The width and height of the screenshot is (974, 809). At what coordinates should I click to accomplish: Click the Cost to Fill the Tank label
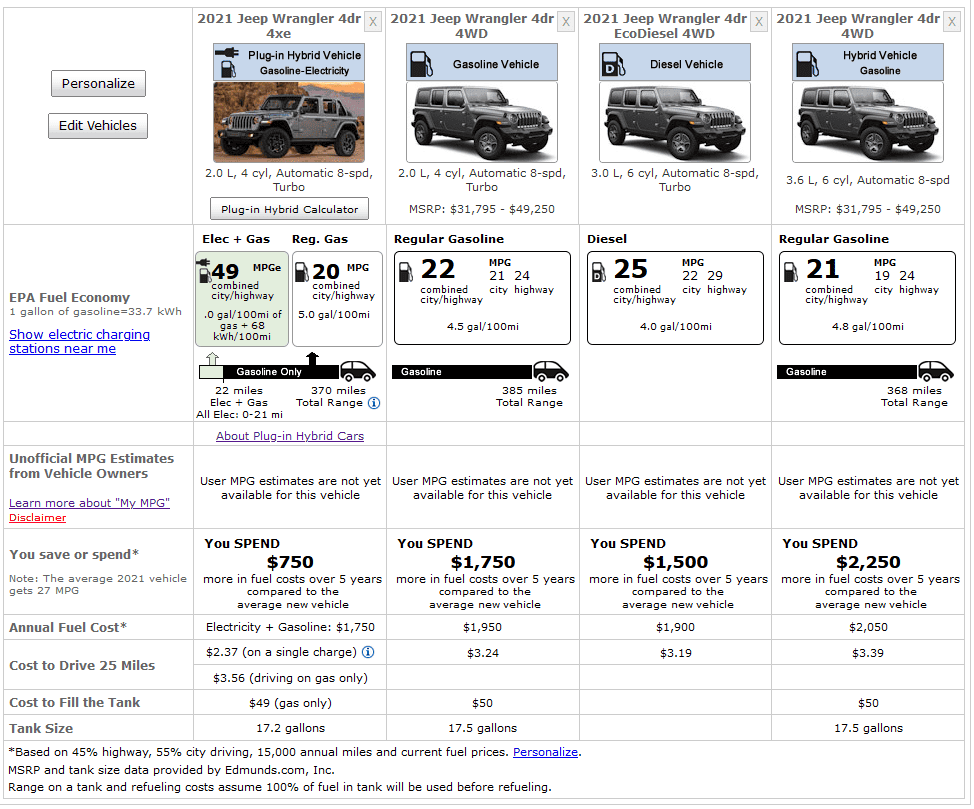pos(75,703)
